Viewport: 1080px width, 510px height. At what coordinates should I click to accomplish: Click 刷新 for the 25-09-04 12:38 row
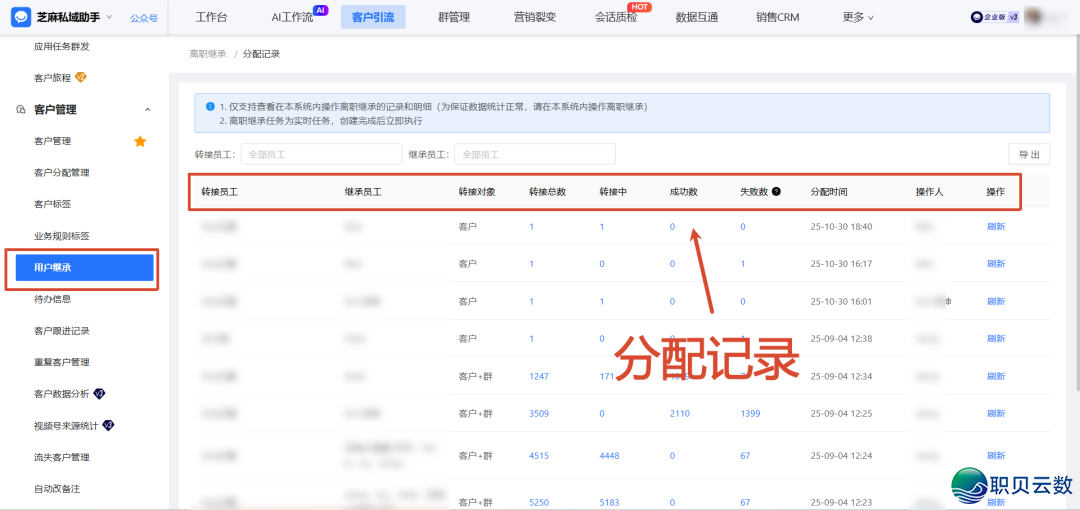pyautogui.click(x=996, y=338)
